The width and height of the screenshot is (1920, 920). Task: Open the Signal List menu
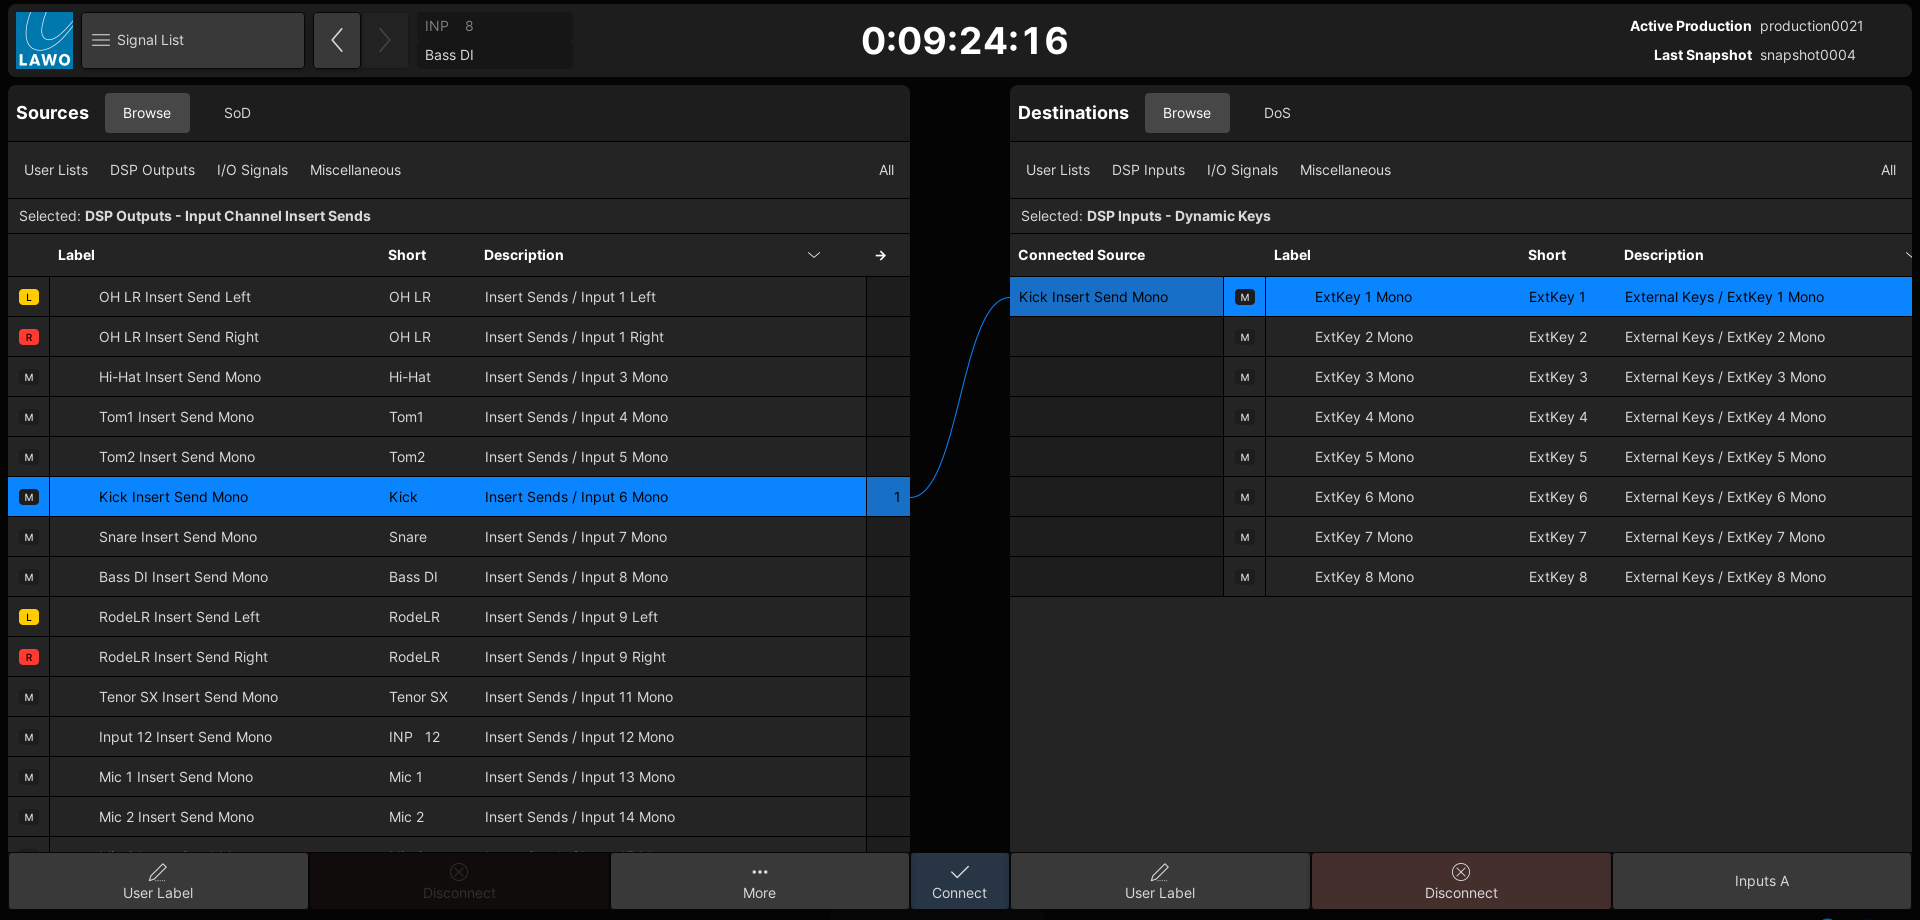click(x=192, y=40)
